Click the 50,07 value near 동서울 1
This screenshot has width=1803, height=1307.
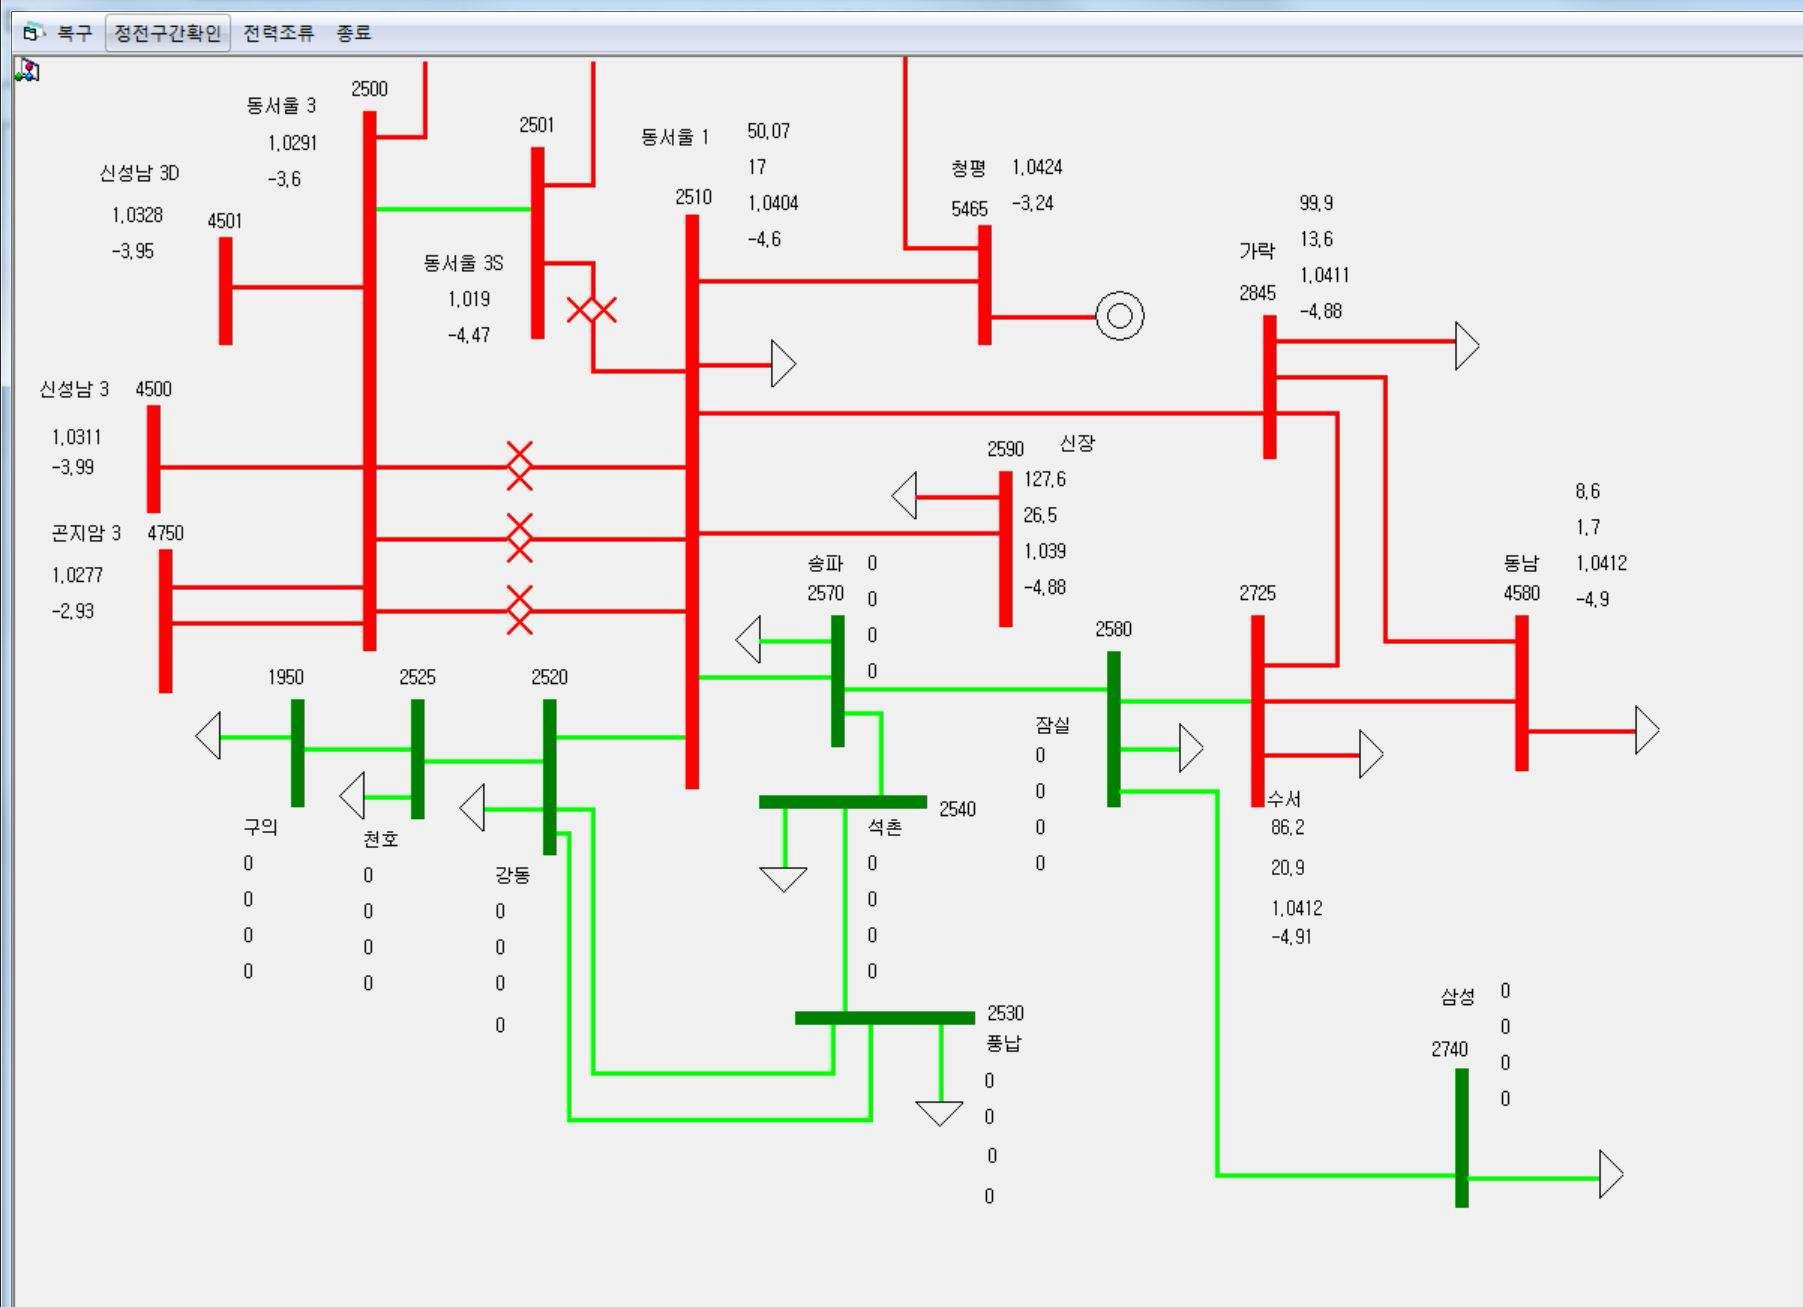(768, 131)
